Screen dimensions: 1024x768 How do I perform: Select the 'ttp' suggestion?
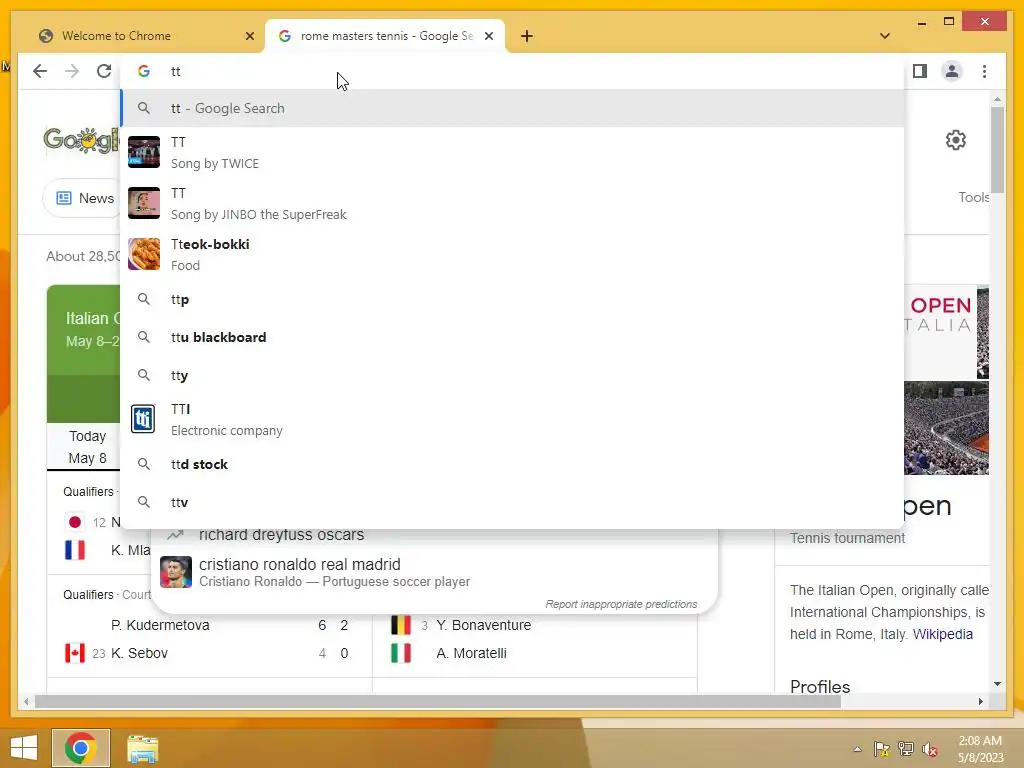coord(512,299)
